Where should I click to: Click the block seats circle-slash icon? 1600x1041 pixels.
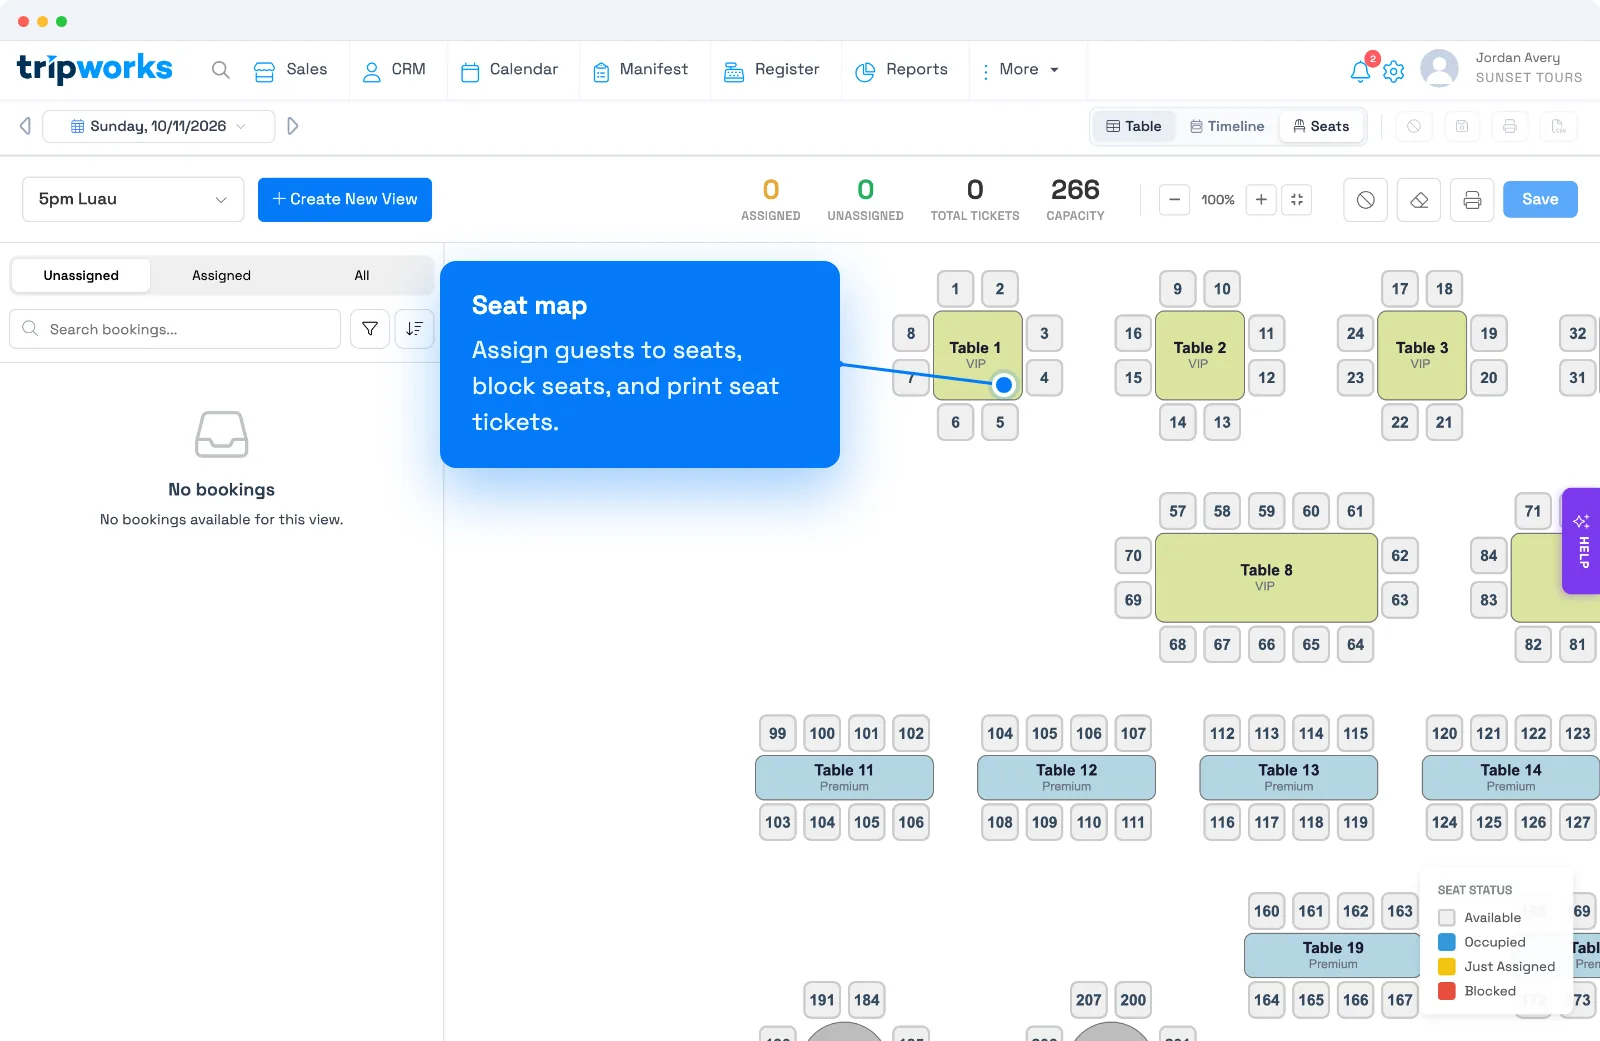pyautogui.click(x=1366, y=200)
